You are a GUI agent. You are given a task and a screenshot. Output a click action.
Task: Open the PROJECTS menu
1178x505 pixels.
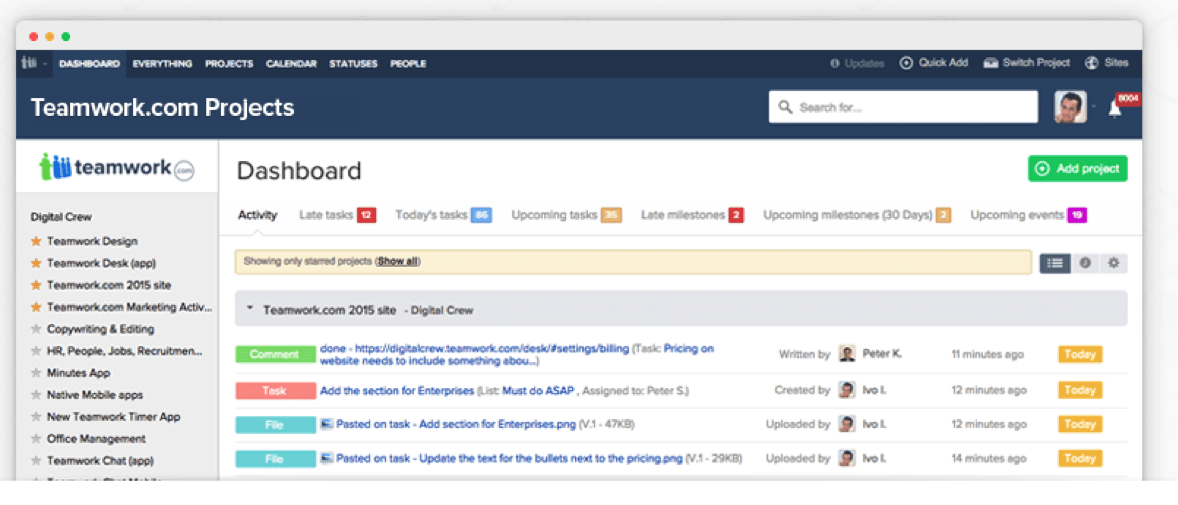pyautogui.click(x=229, y=64)
